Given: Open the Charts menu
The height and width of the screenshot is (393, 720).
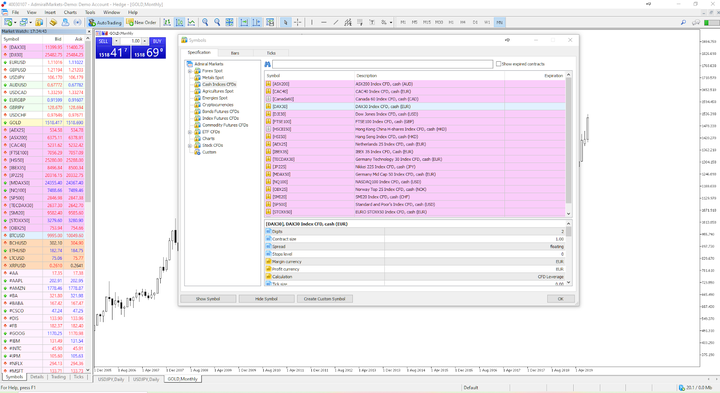Looking at the screenshot, I should tap(70, 12).
